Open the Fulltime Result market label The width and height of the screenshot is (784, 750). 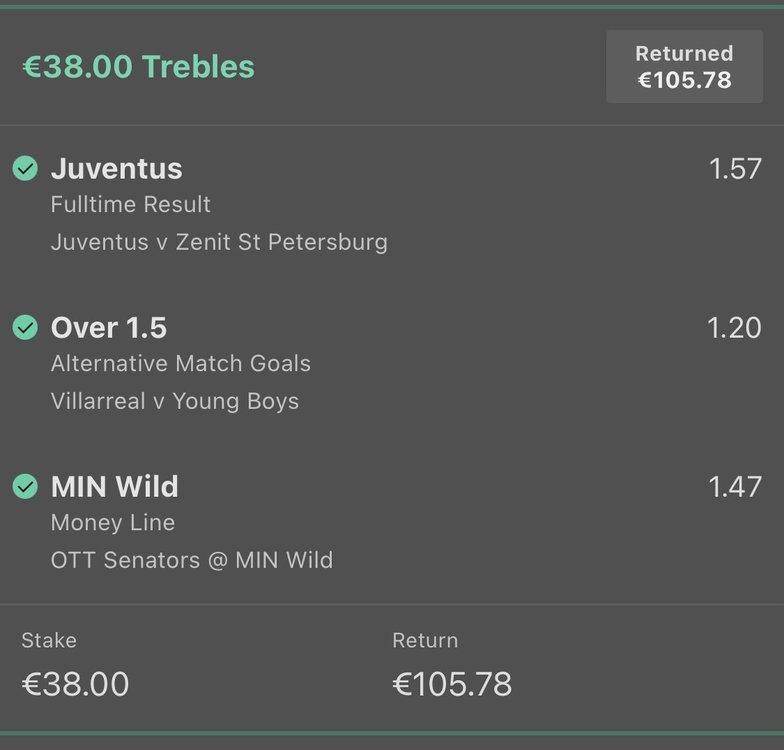[x=130, y=204]
